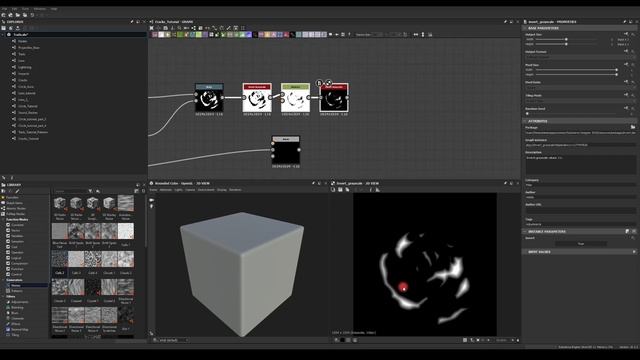This screenshot has width=640, height=360.
Task: Click the new package icon in the main toolbar
Action: pyautogui.click(x=4, y=15)
